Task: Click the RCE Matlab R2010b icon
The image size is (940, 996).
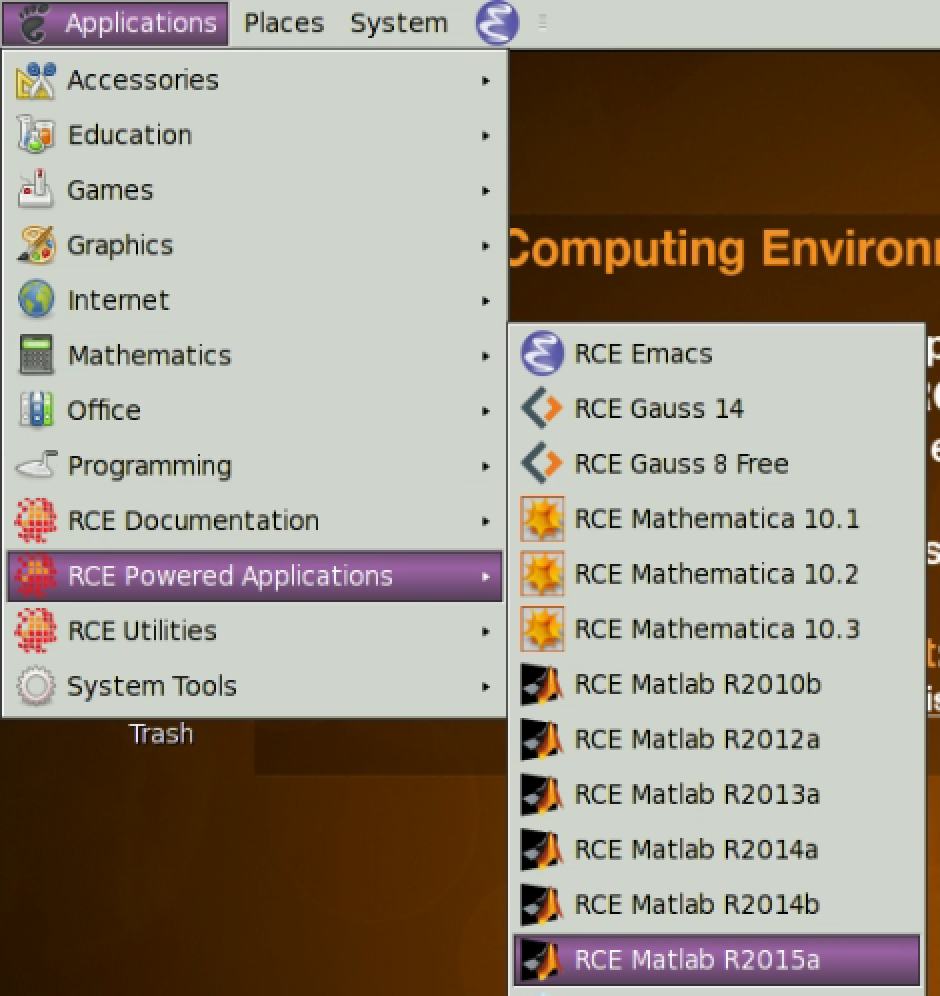Action: pos(542,684)
